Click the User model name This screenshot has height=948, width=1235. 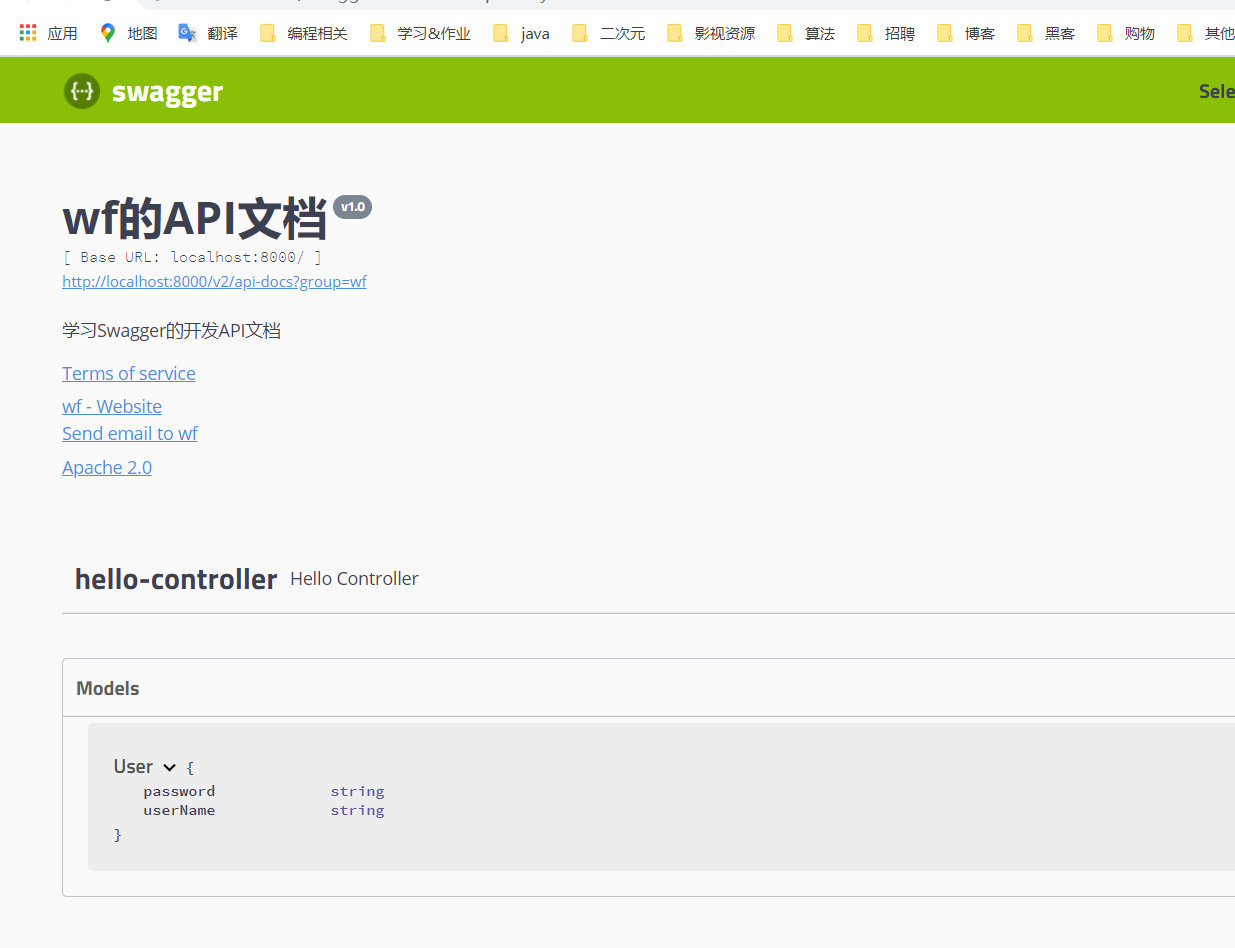pos(133,767)
